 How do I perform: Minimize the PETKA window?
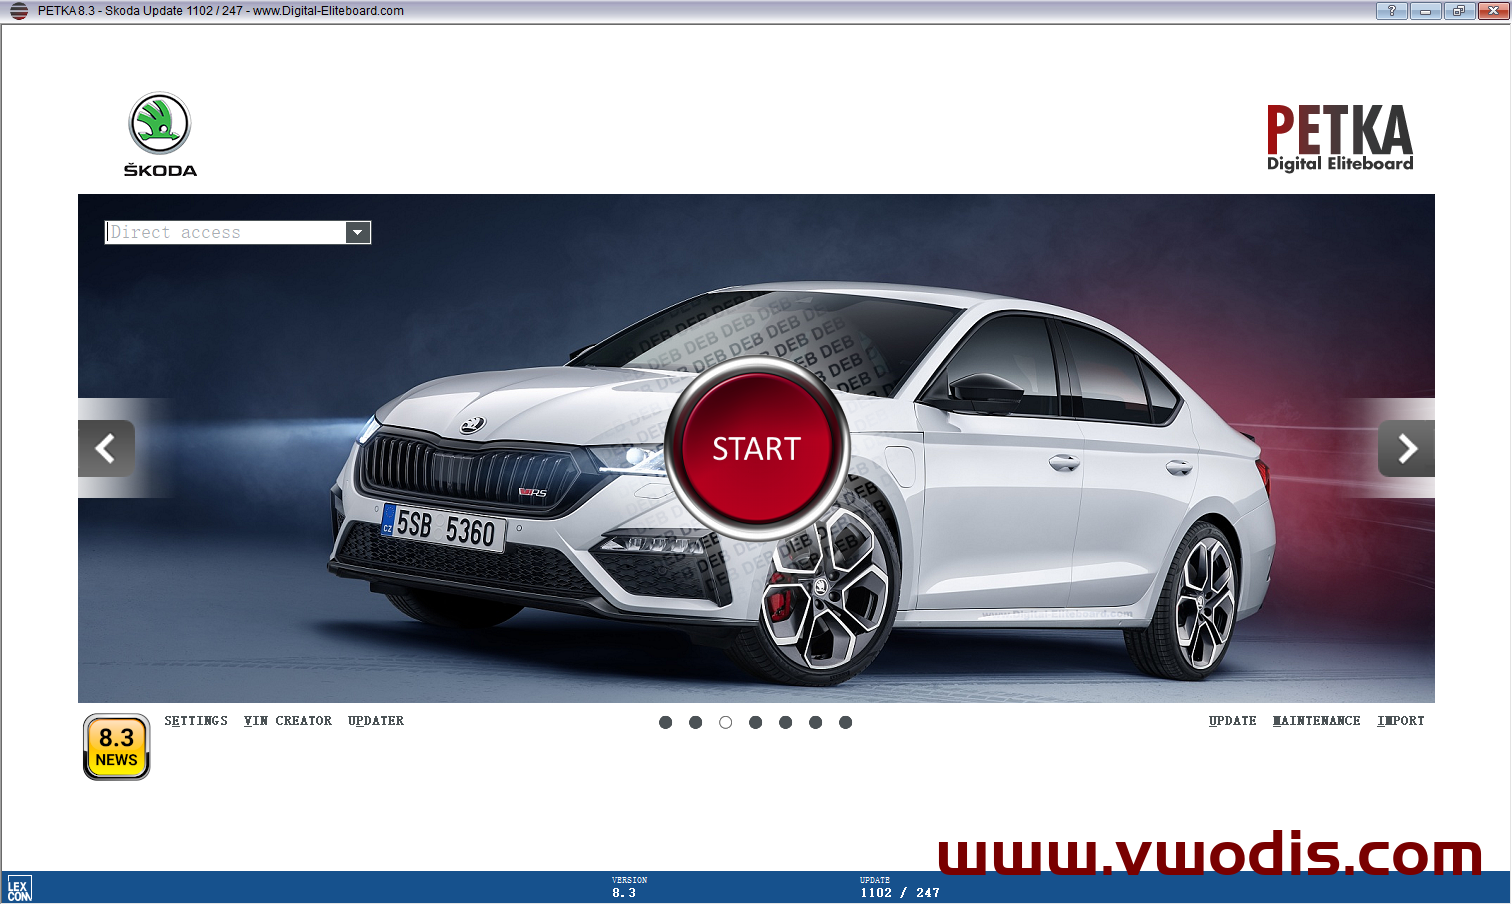(1424, 11)
